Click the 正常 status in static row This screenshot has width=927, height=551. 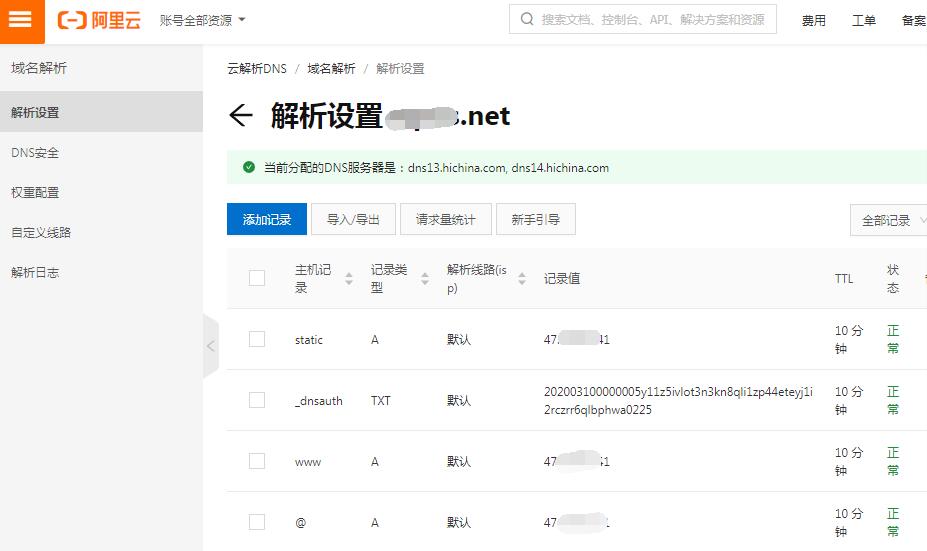(x=893, y=339)
